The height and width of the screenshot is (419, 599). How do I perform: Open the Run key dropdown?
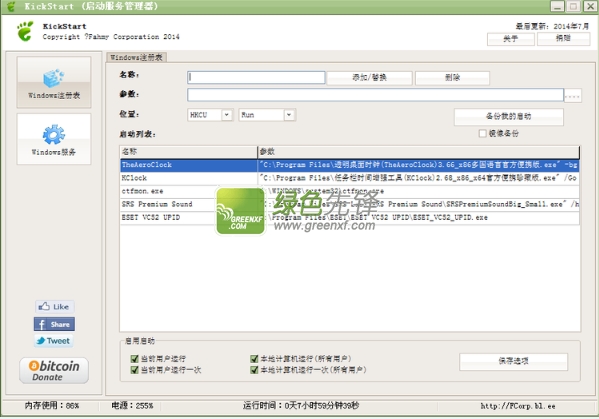tap(267, 115)
